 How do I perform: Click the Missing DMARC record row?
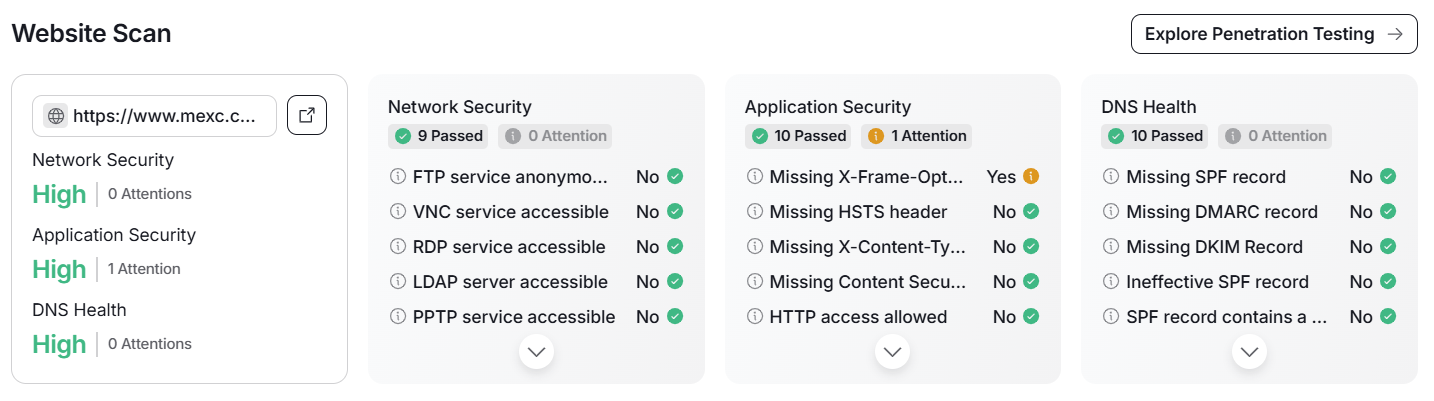[1222, 212]
